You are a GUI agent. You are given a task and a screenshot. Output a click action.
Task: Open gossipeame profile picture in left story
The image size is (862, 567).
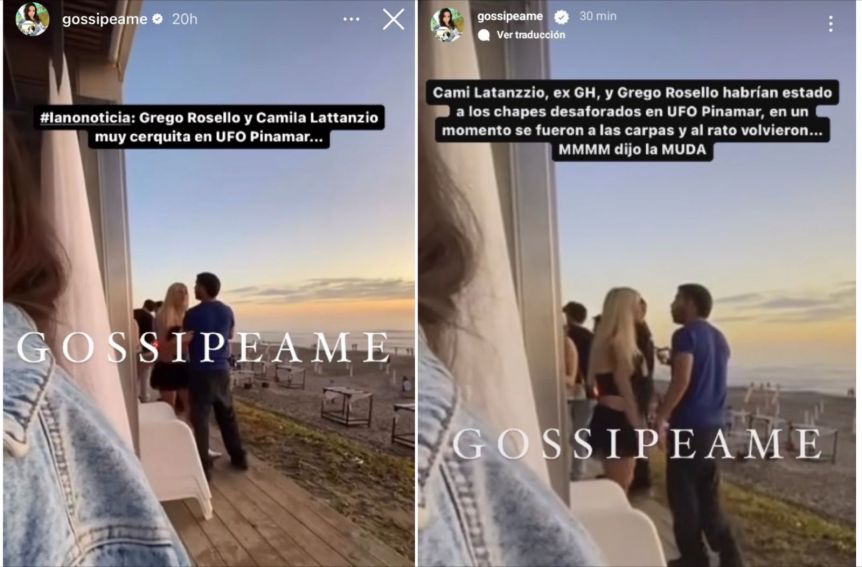32,19
